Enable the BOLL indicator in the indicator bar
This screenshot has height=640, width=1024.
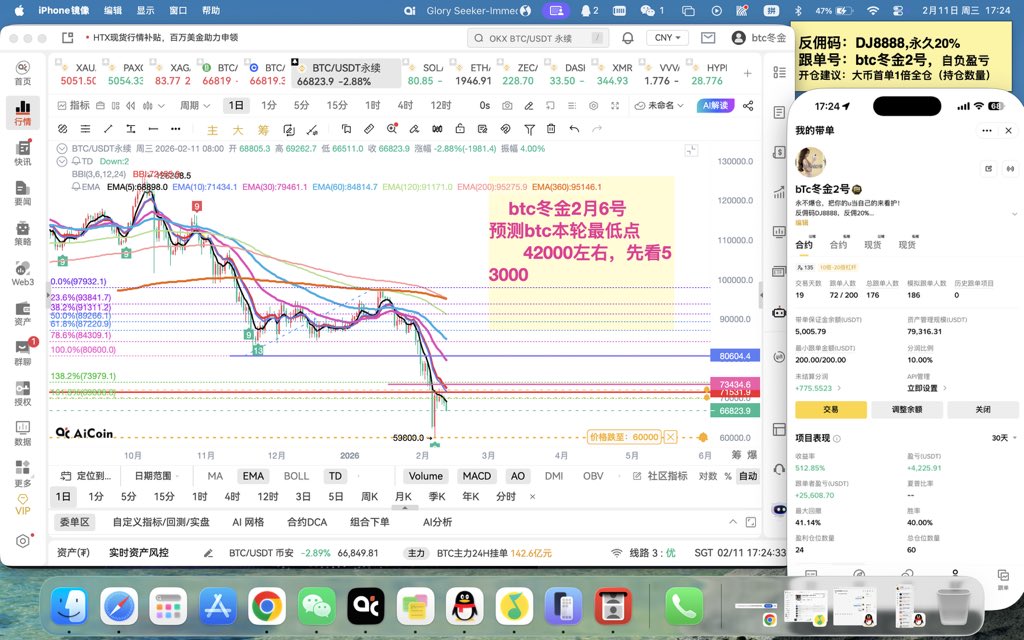pos(296,476)
